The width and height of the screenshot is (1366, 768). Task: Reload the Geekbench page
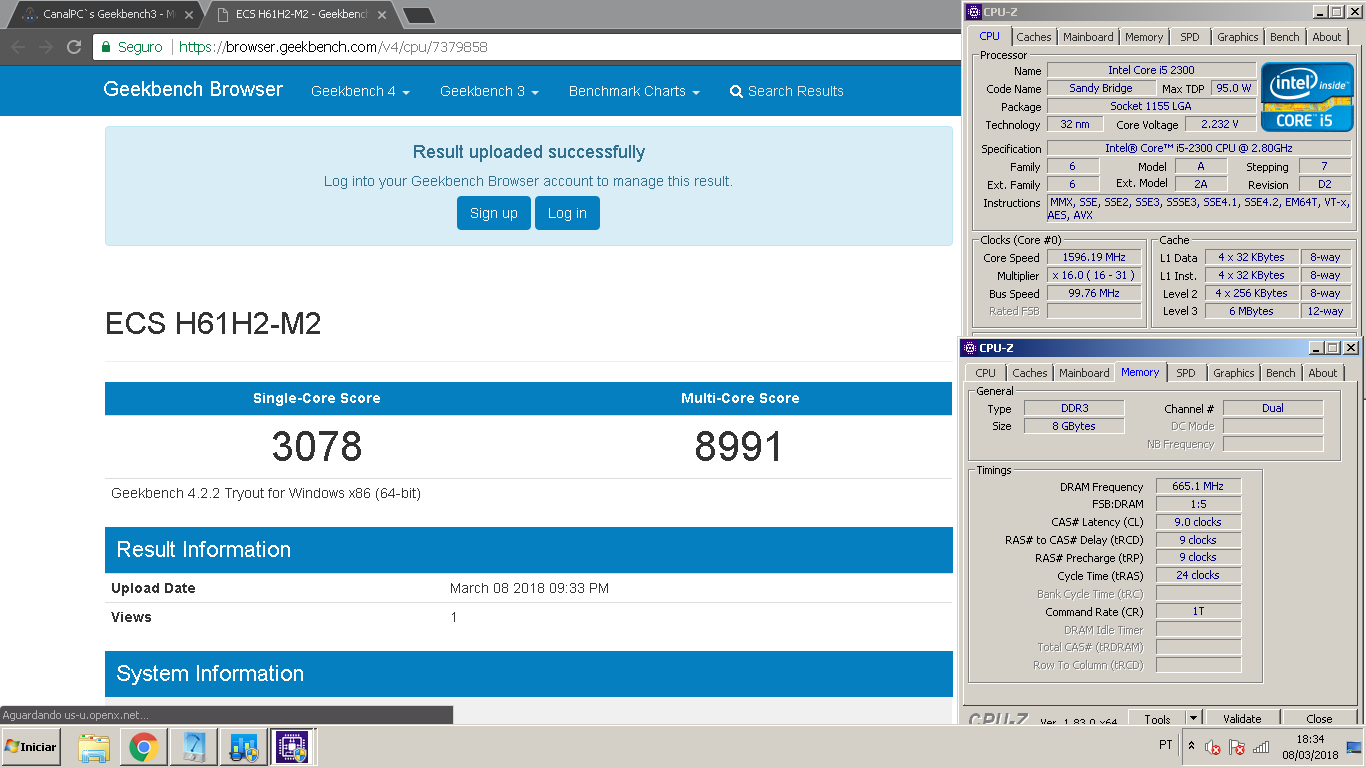(73, 47)
